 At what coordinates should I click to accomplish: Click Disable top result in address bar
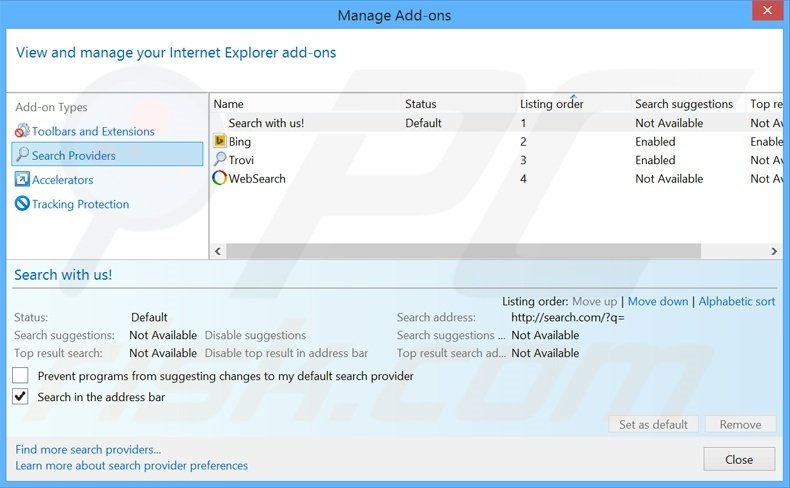[x=286, y=353]
